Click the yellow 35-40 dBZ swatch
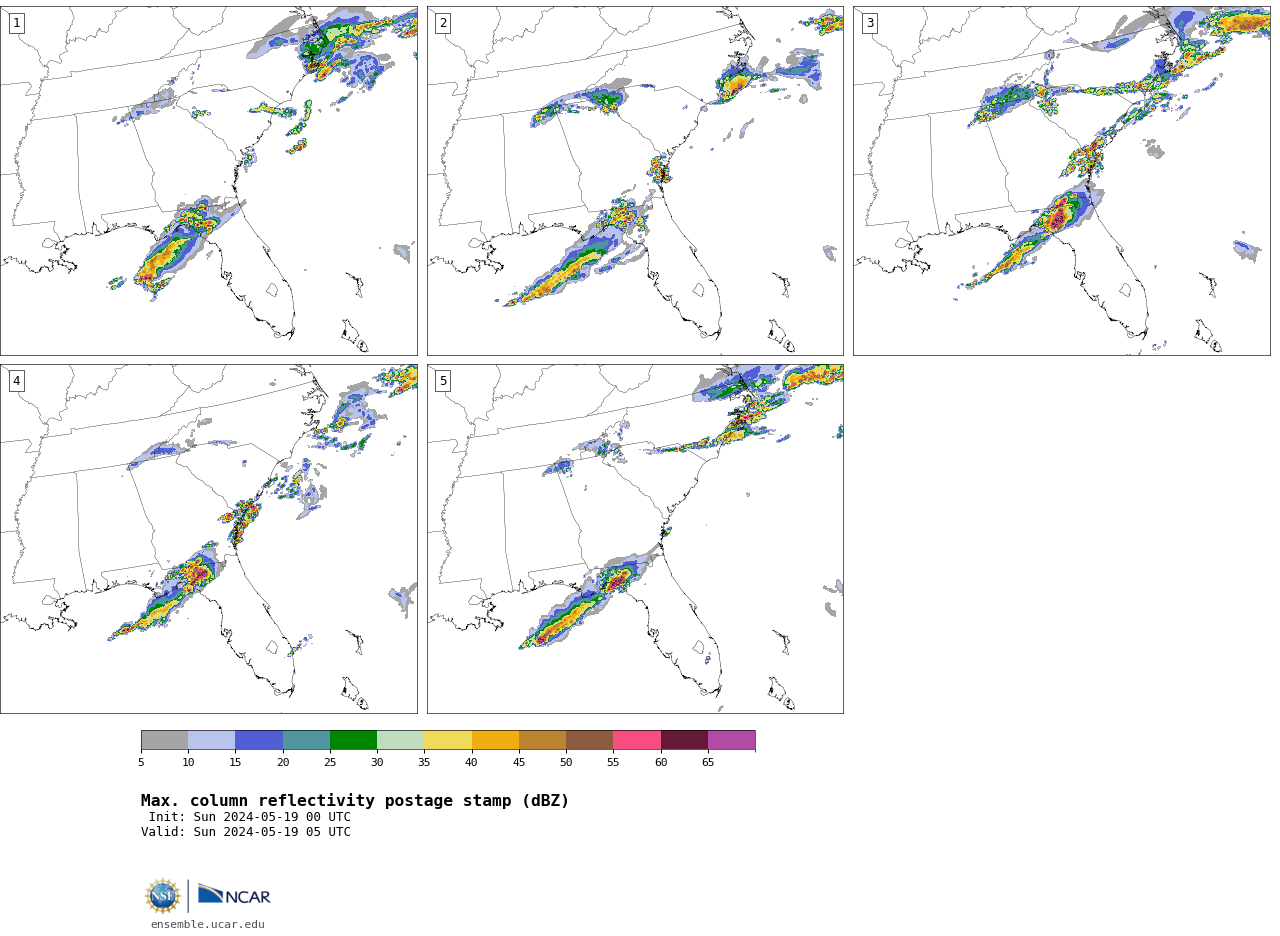 (x=448, y=740)
